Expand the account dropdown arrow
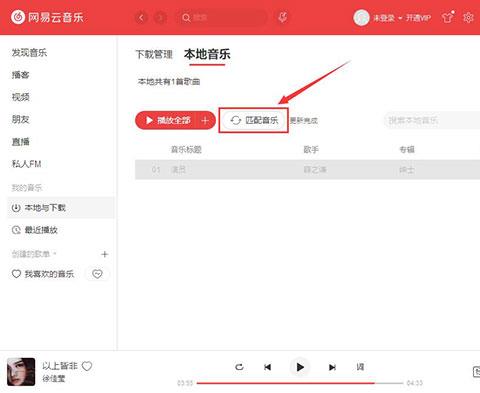The height and width of the screenshot is (393, 480). pos(400,18)
